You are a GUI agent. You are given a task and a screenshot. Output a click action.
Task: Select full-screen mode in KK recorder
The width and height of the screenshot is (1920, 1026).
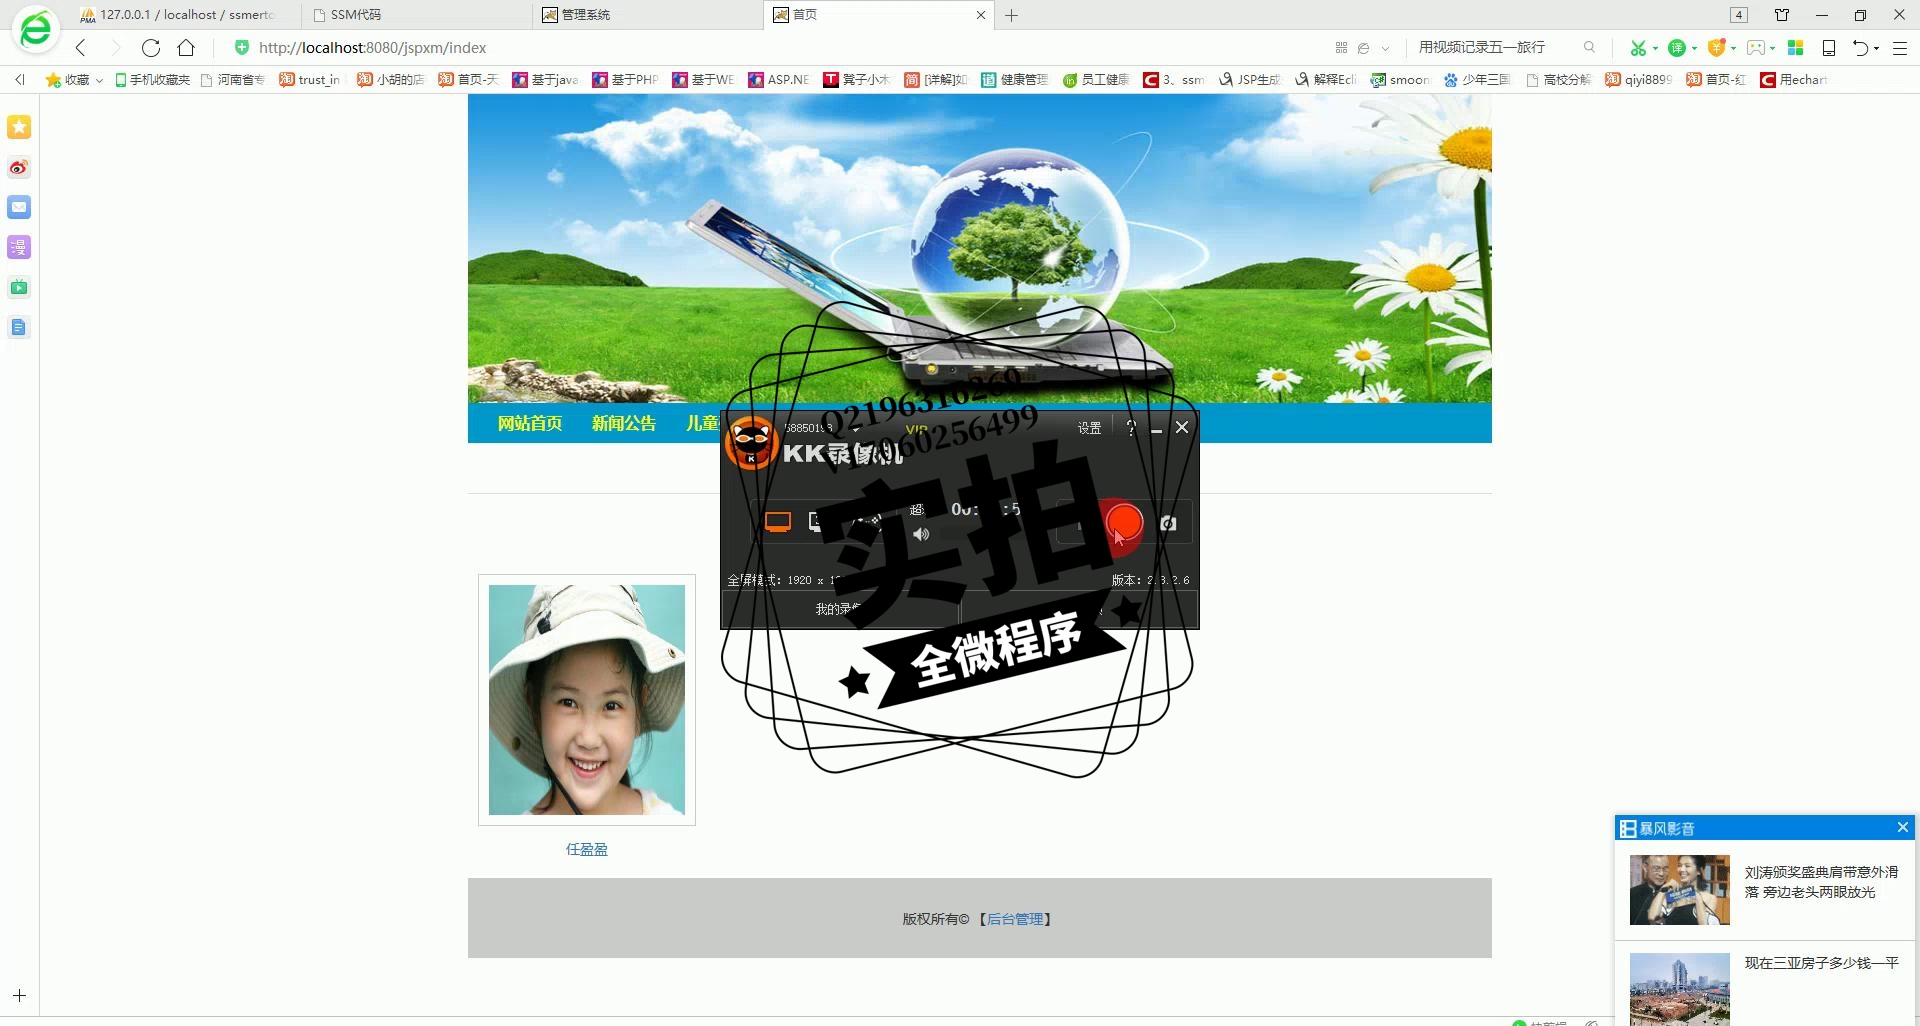point(778,522)
